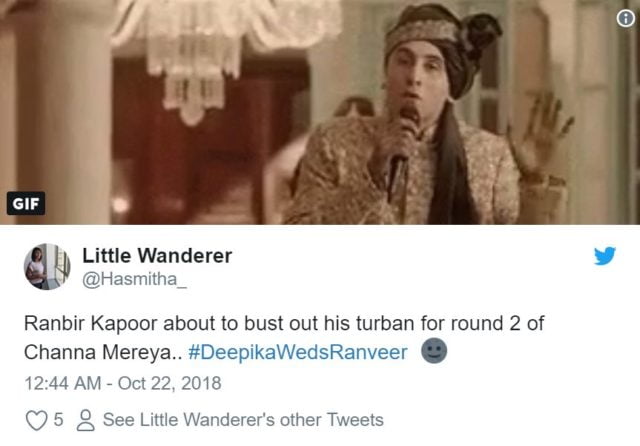Viewport: 640px width, 446px height.
Task: Click See Little Wanderer's other Tweets
Action: pyautogui.click(x=243, y=420)
